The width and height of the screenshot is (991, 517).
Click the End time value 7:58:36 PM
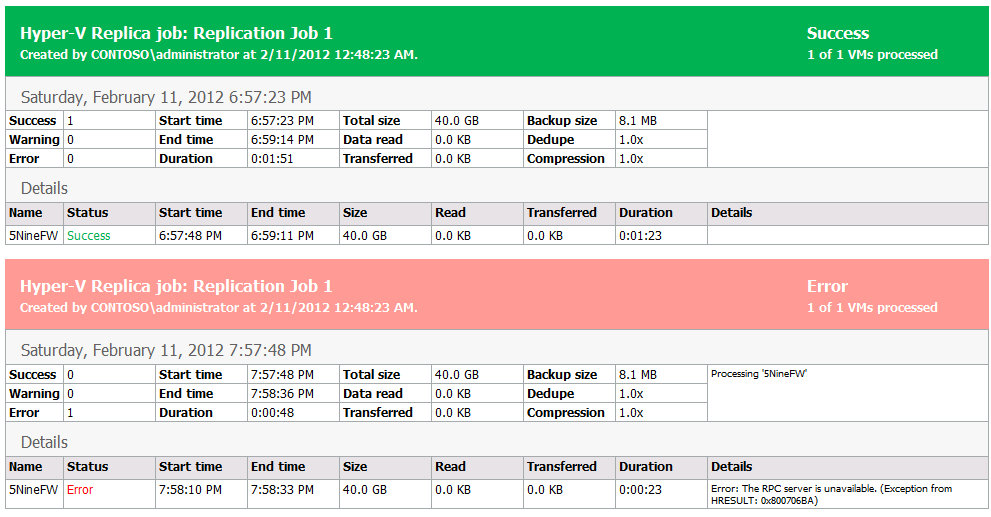[x=283, y=394]
